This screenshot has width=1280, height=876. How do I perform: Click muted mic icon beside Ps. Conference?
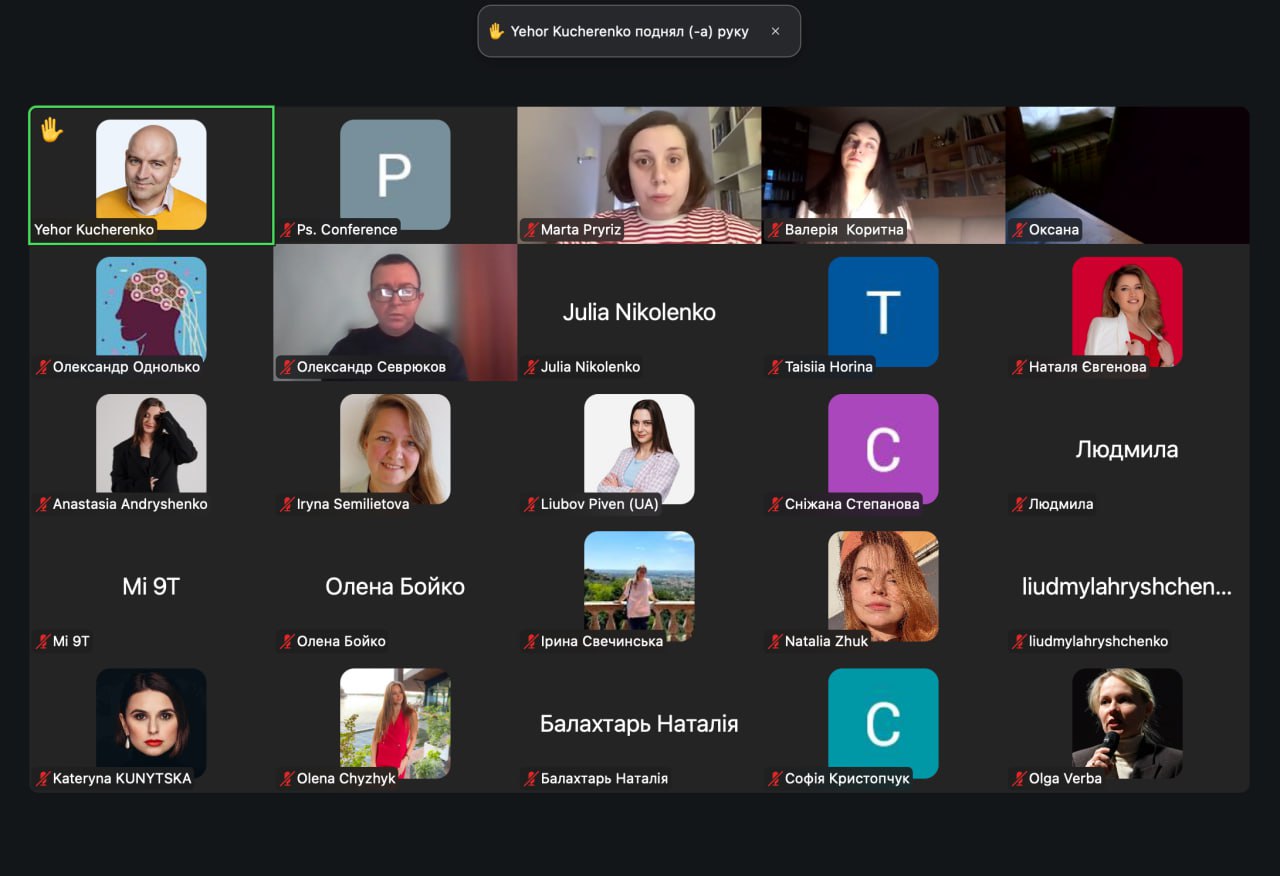tap(287, 230)
